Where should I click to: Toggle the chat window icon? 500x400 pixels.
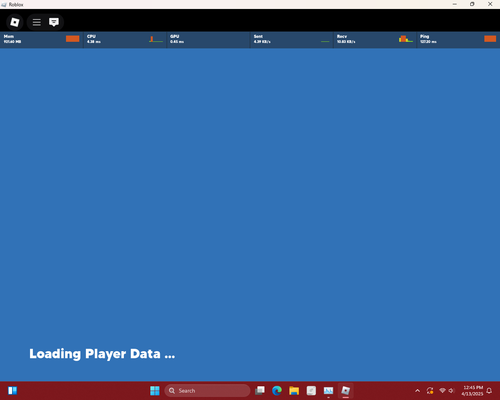(x=54, y=22)
